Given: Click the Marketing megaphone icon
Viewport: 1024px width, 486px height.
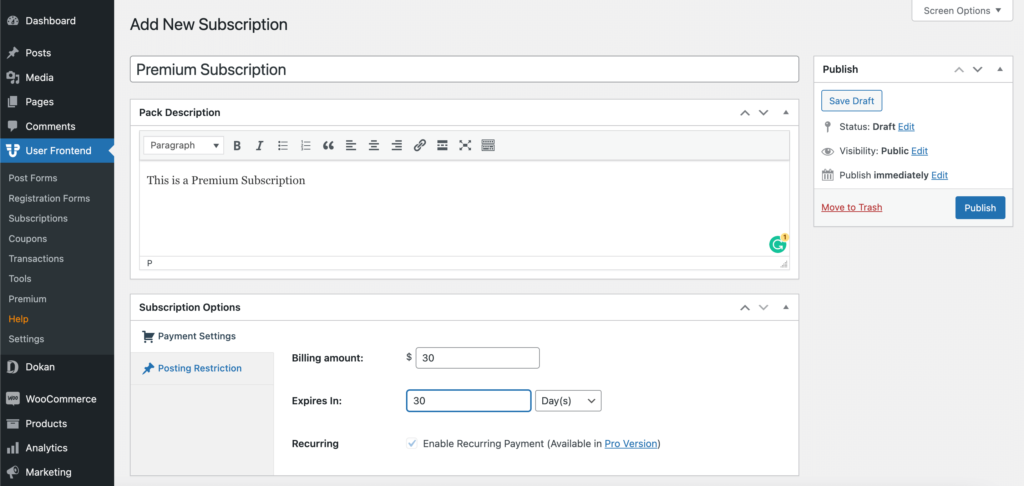Looking at the screenshot, I should point(12,472).
